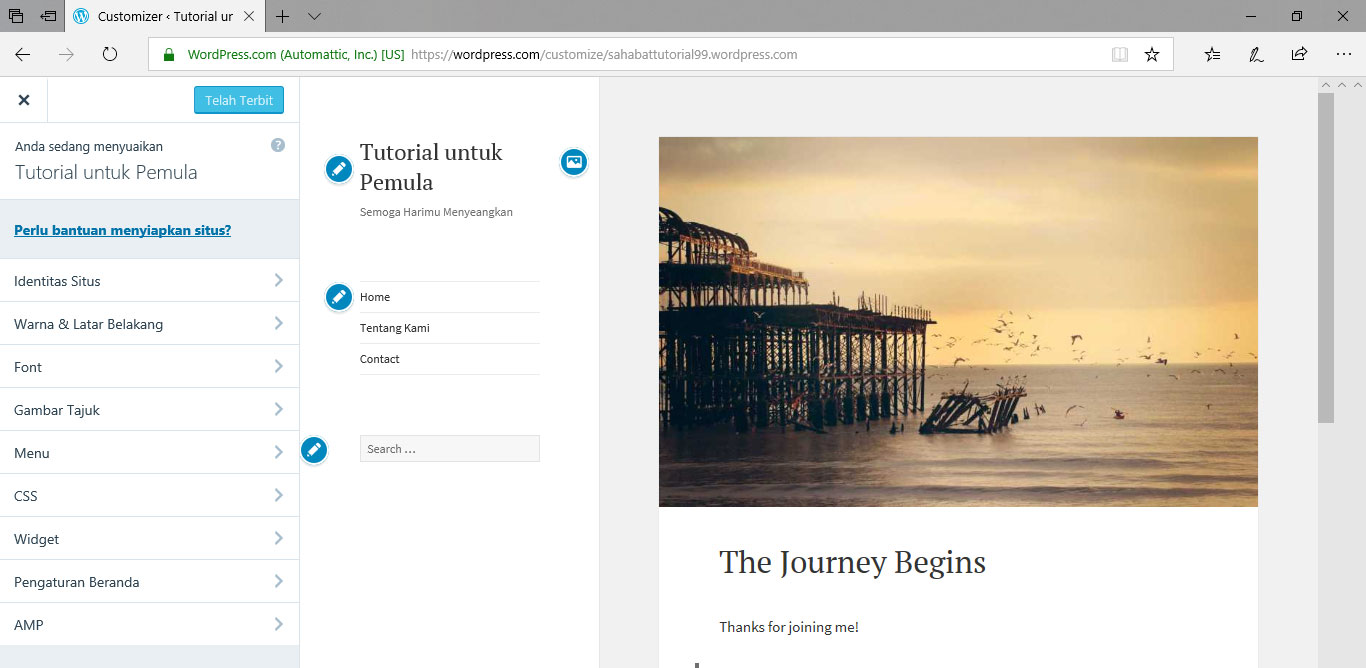Open the help question mark icon
Image resolution: width=1366 pixels, height=668 pixels.
click(x=278, y=145)
